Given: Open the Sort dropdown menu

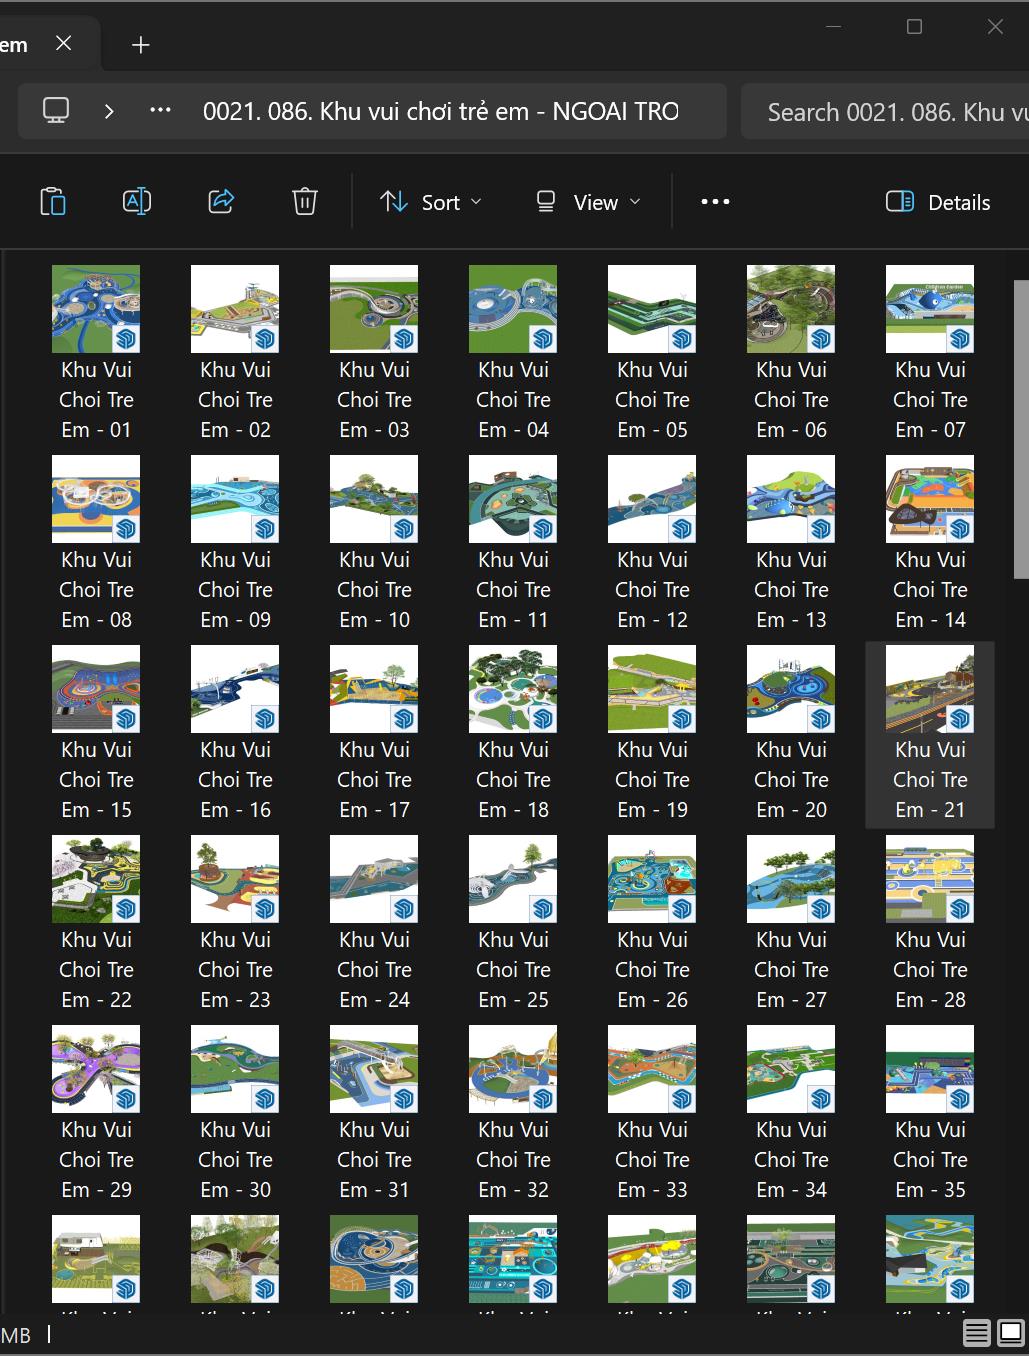Looking at the screenshot, I should point(431,202).
